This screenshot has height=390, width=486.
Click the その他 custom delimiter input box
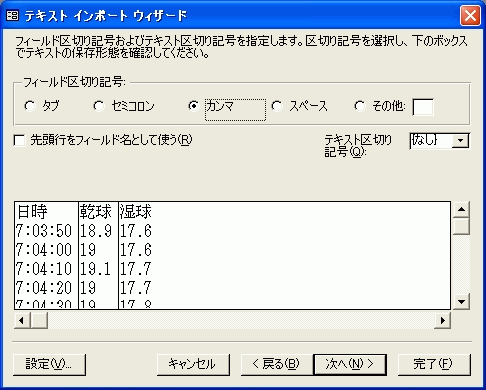[x=423, y=107]
